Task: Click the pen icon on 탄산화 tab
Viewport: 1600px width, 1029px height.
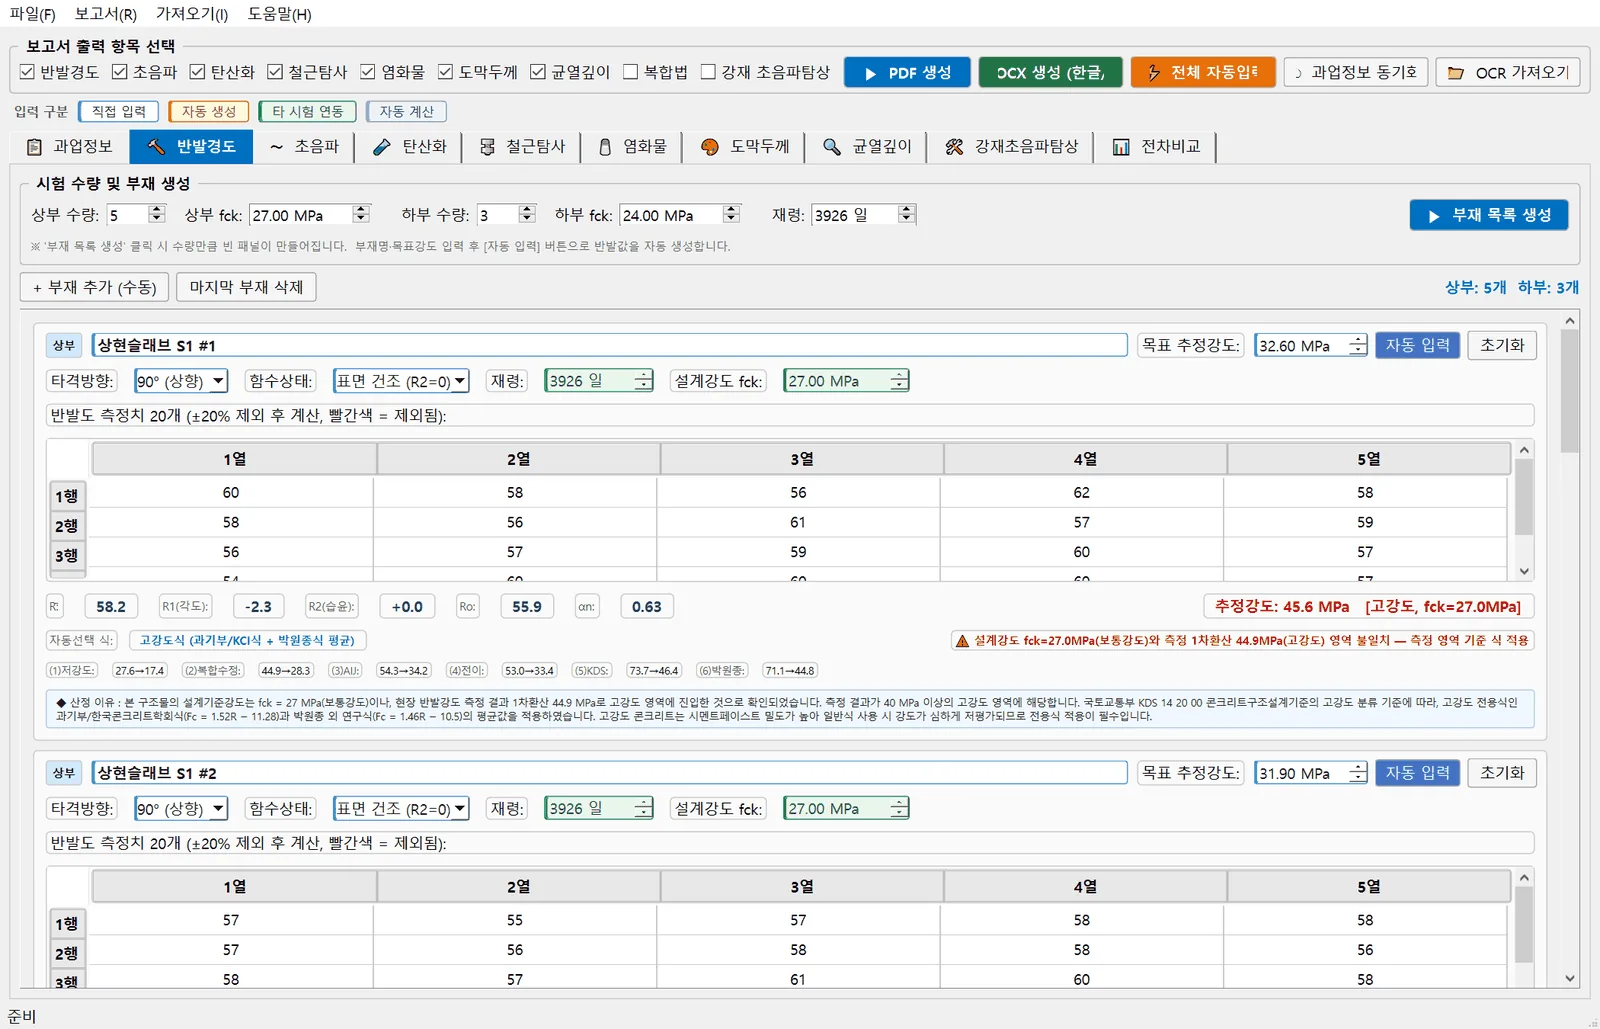Action: tap(381, 147)
